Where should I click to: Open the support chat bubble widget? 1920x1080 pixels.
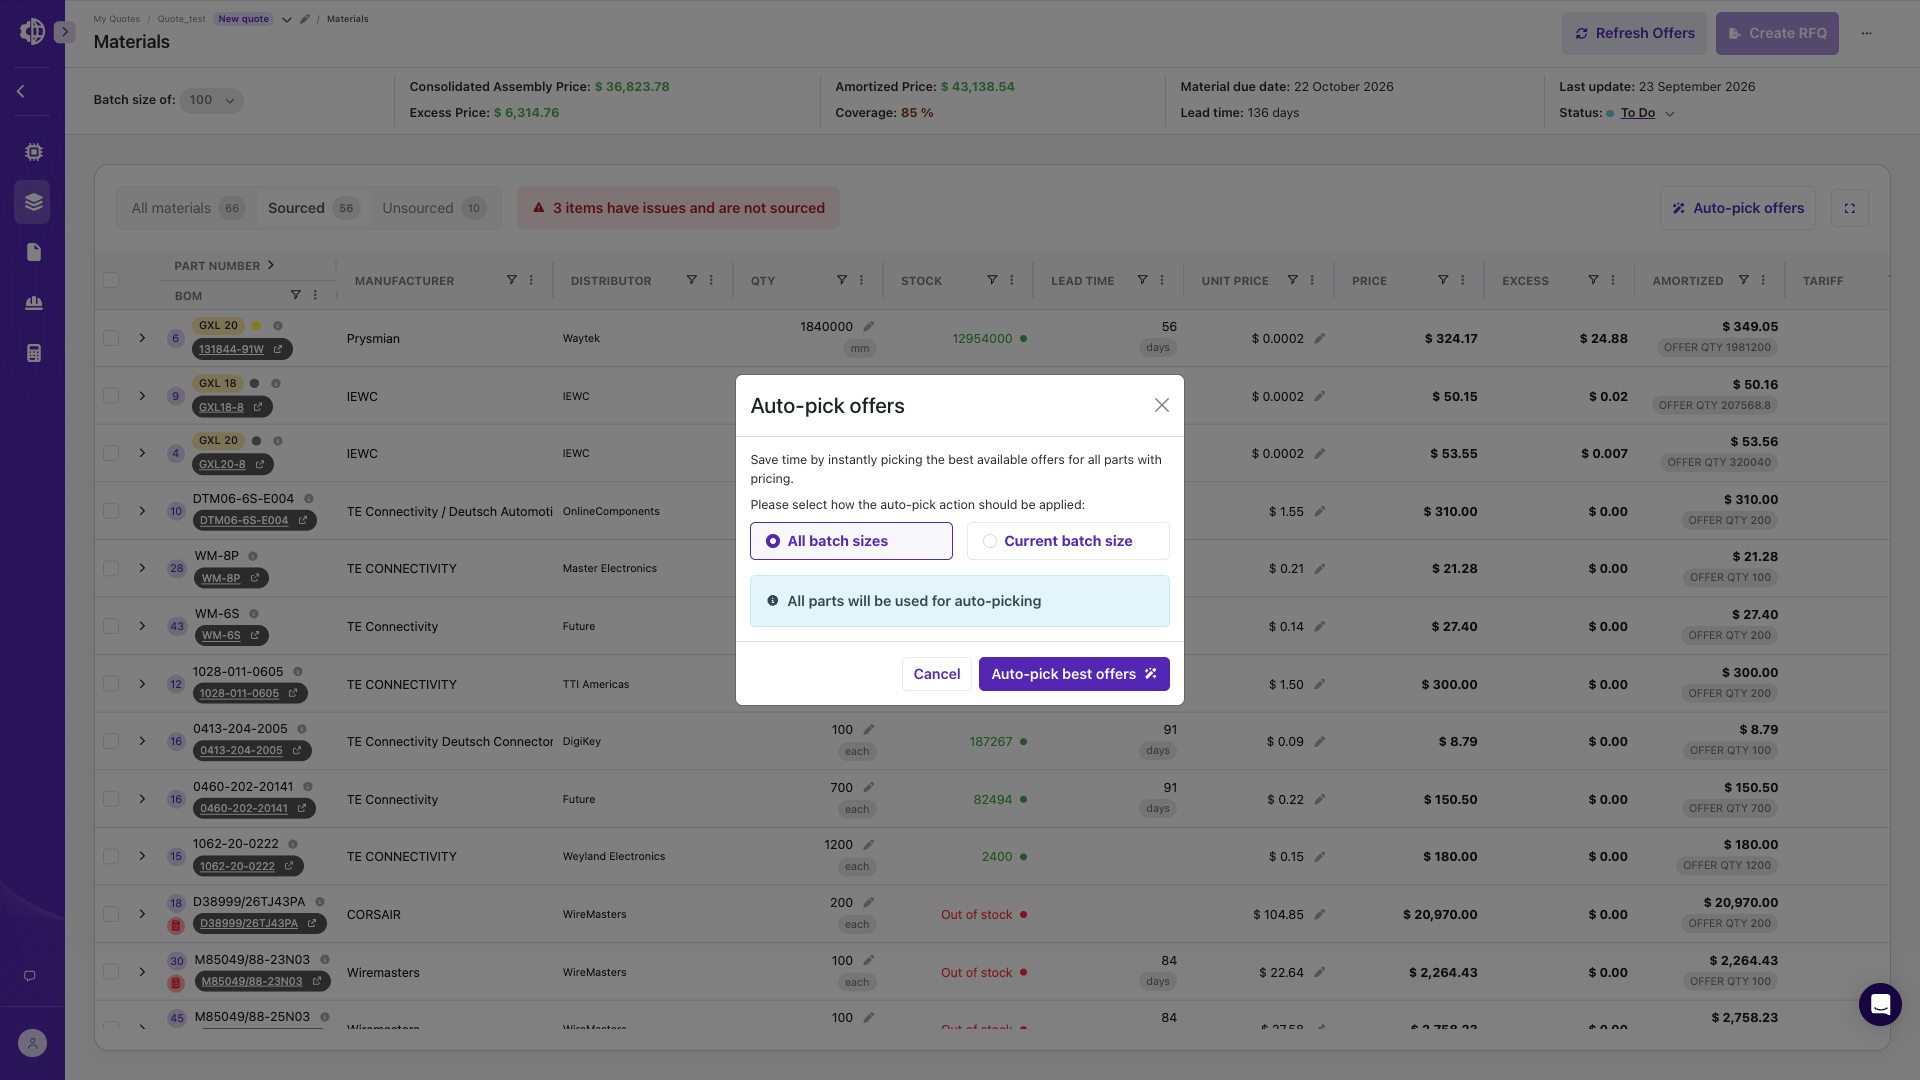point(1880,1004)
